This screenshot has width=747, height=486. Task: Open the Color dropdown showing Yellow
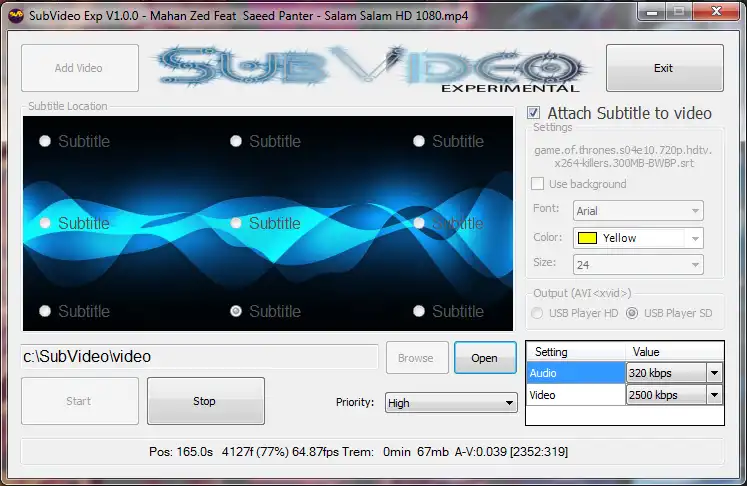[638, 238]
